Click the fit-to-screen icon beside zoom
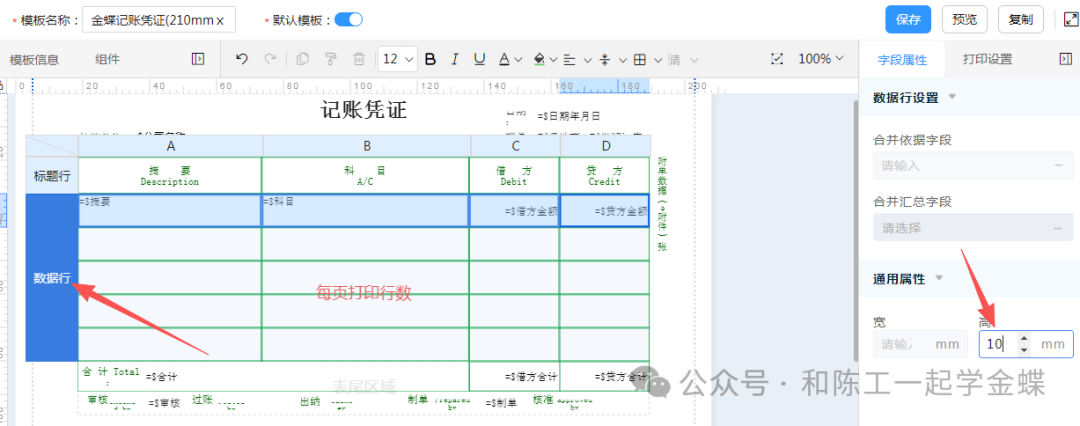The height and width of the screenshot is (426, 1080). pyautogui.click(x=777, y=59)
